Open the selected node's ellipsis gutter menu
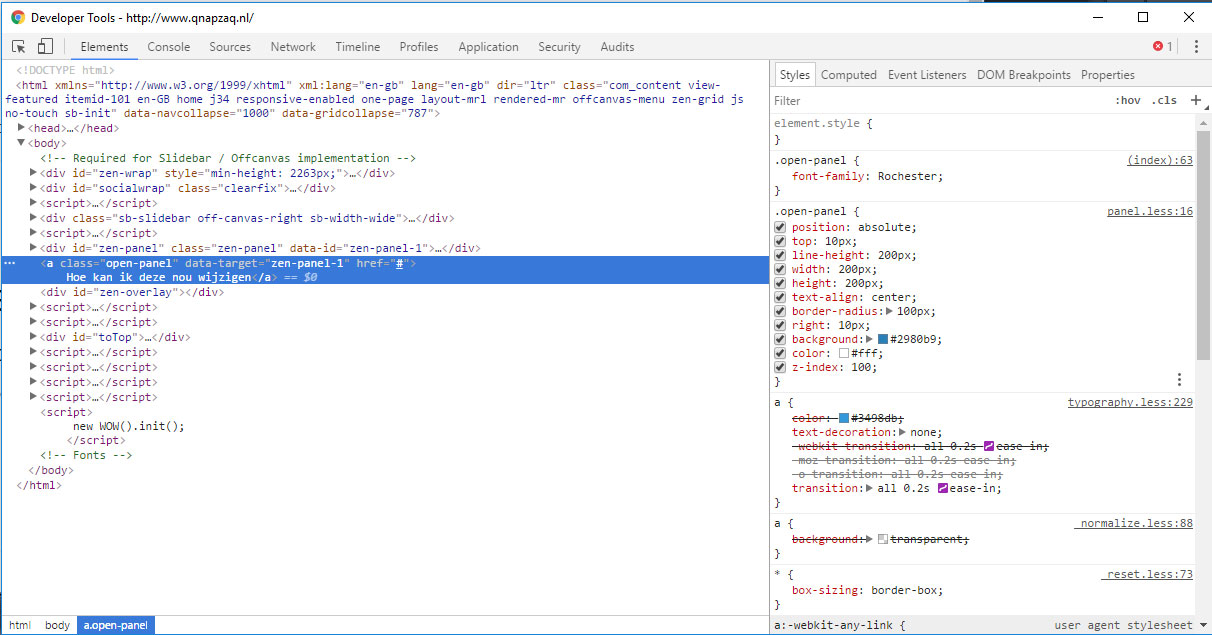This screenshot has height=635, width=1212. pos(10,263)
